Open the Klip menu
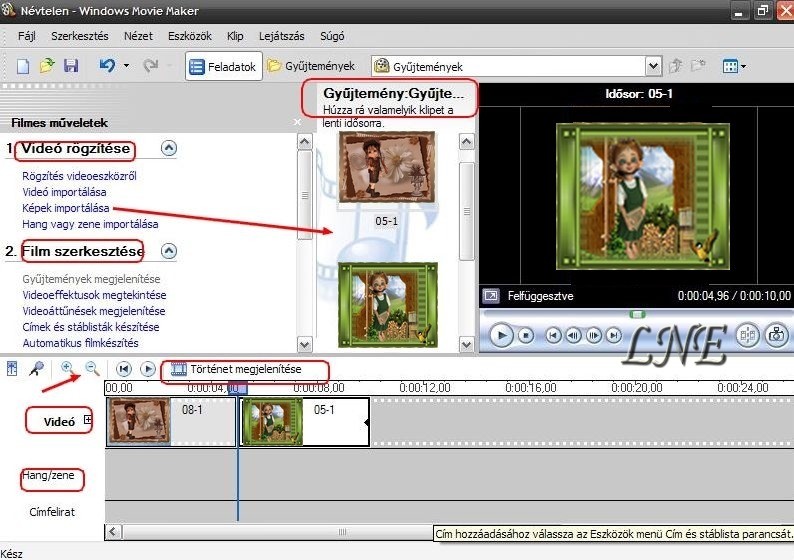 click(235, 36)
